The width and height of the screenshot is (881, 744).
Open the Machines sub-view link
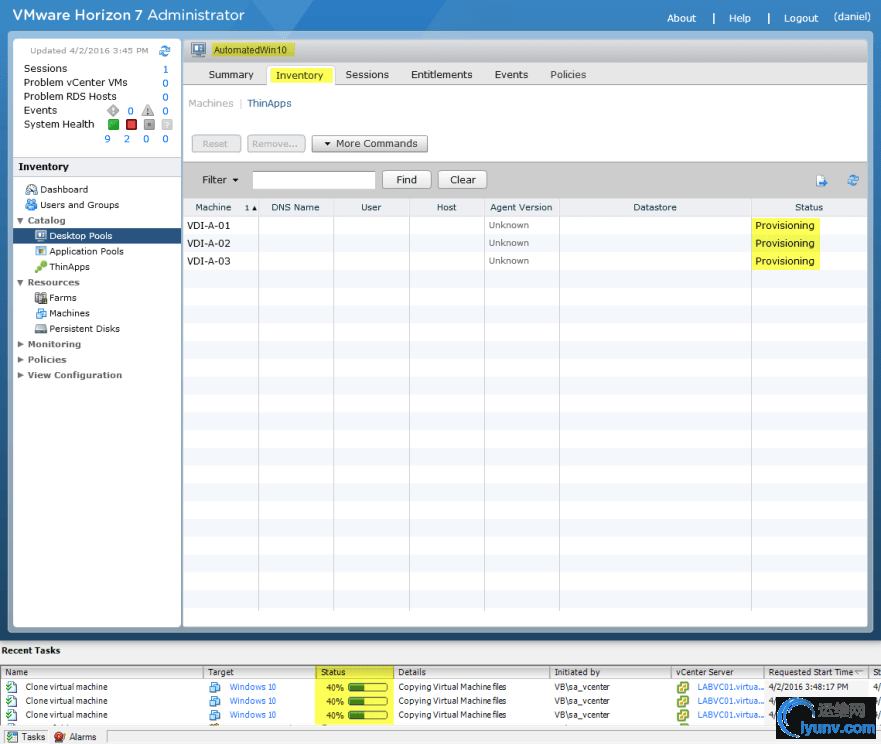[x=211, y=103]
